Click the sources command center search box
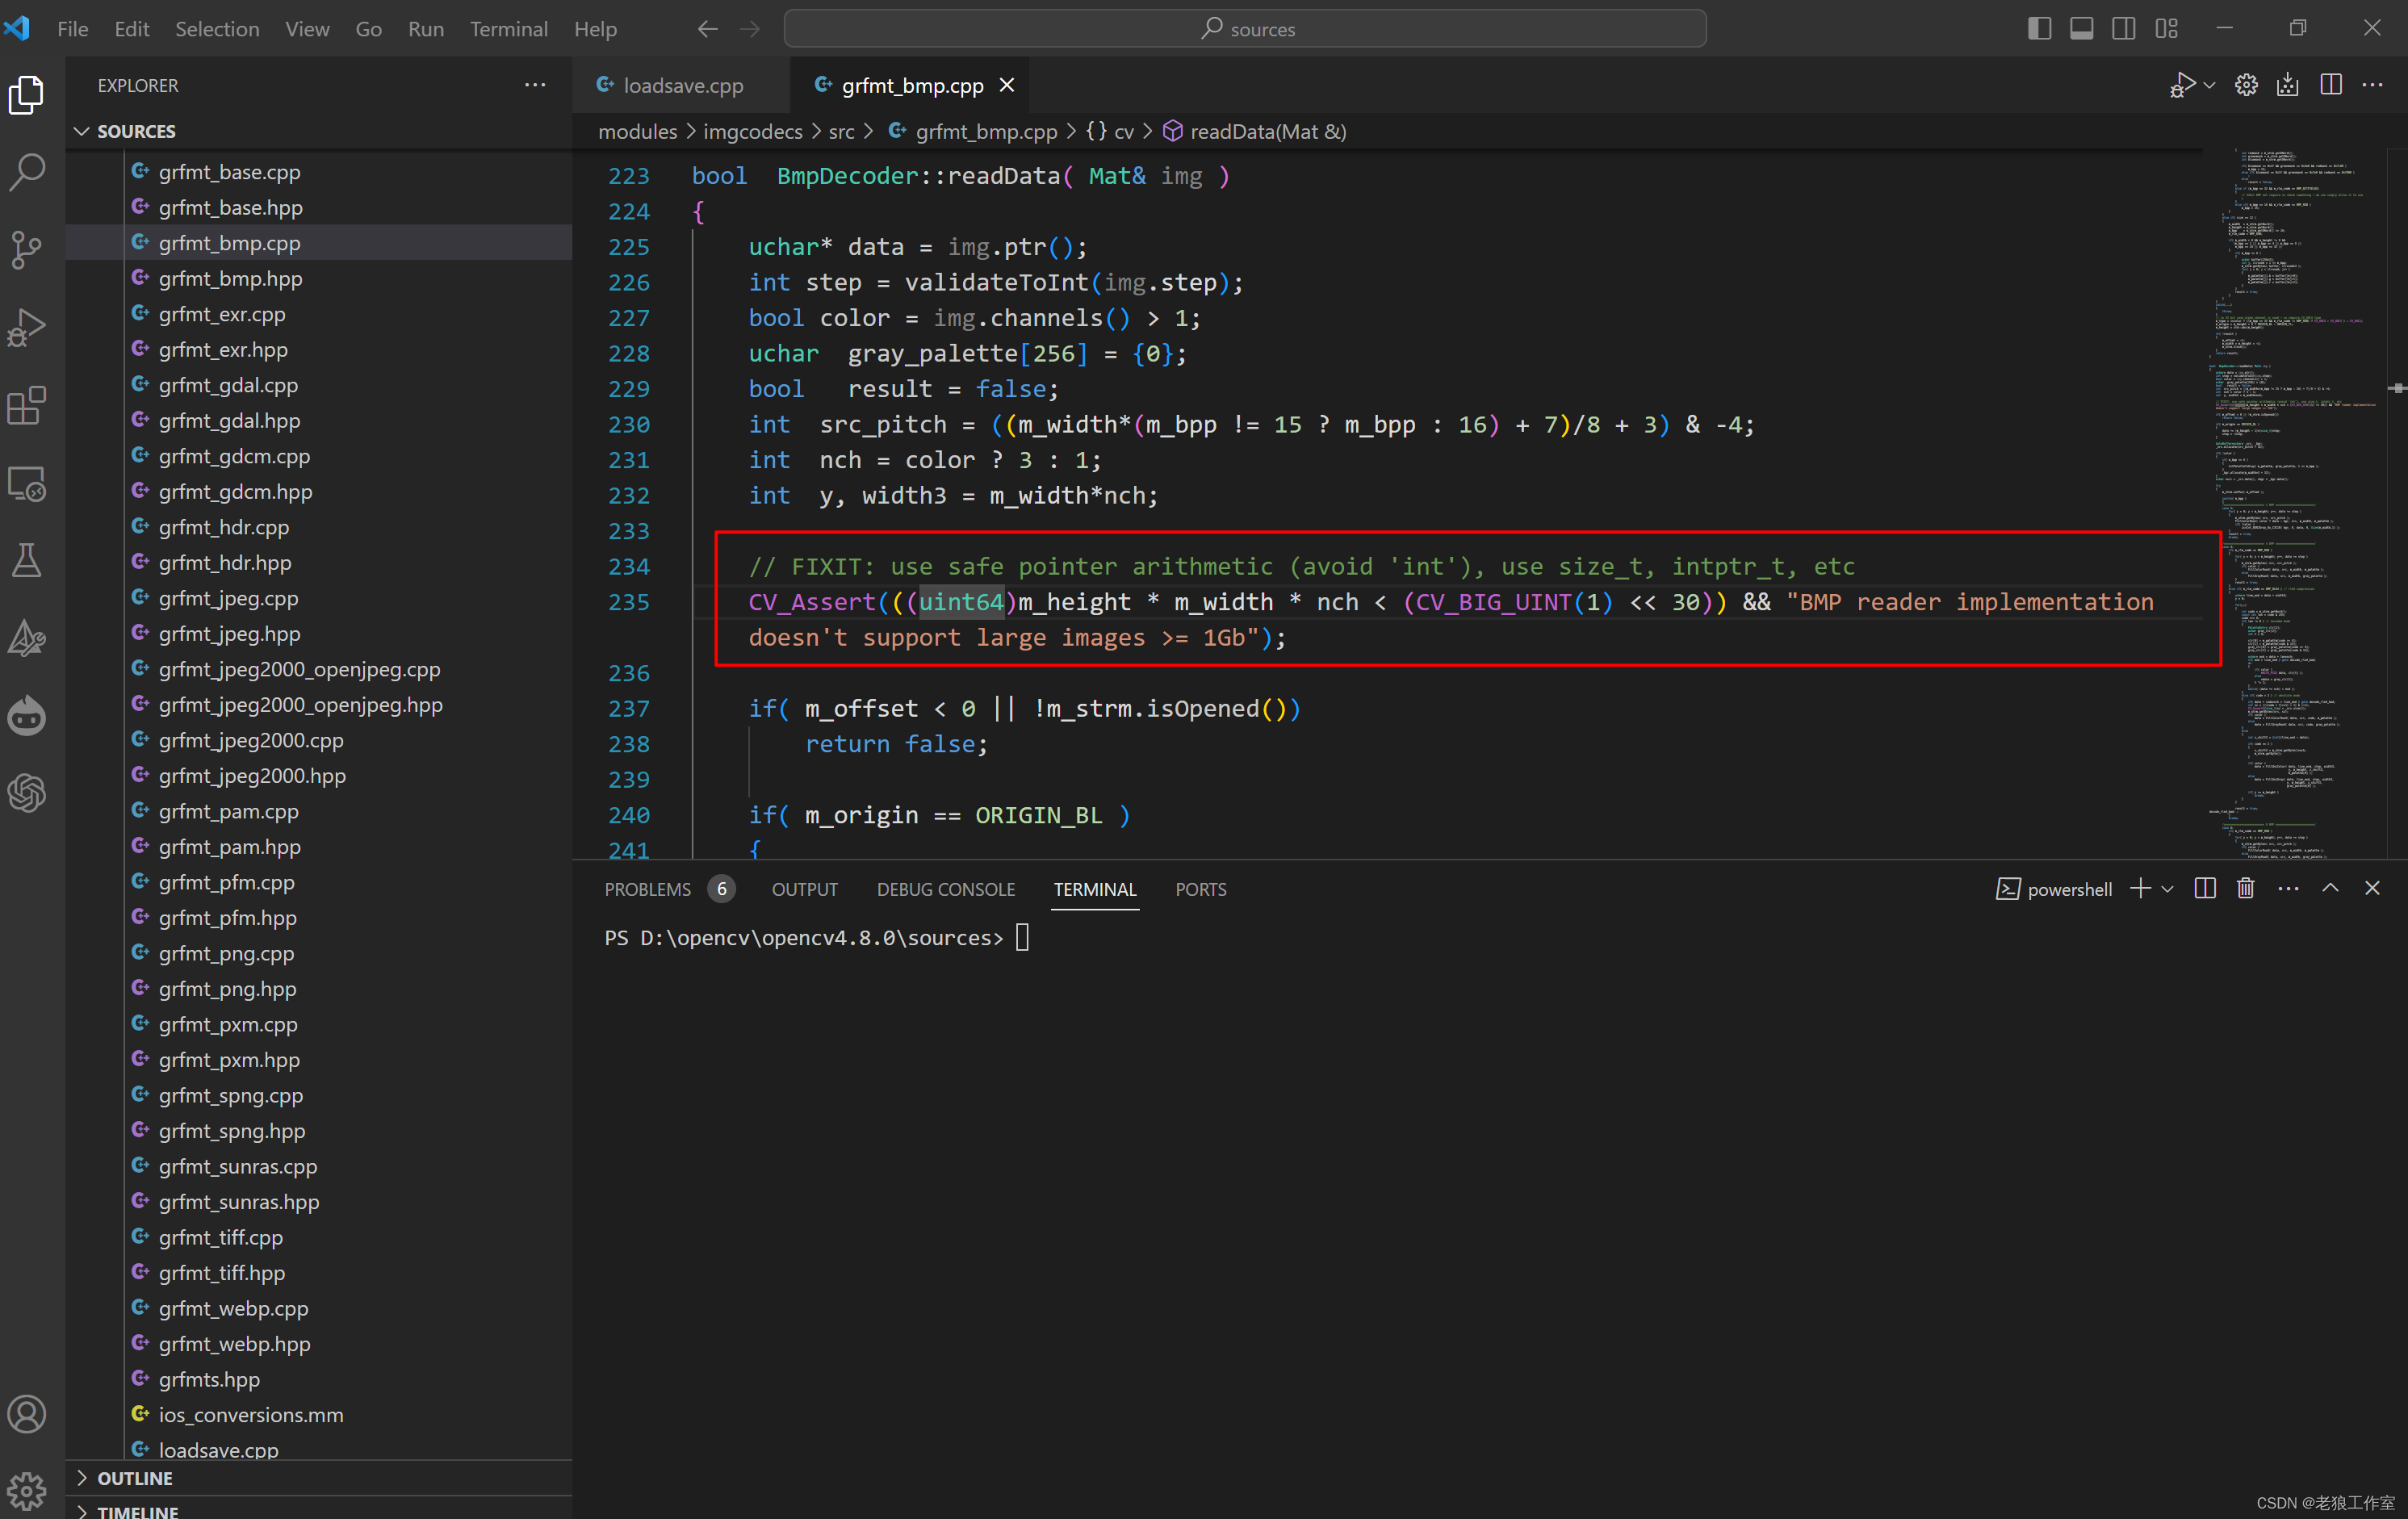 [1245, 29]
